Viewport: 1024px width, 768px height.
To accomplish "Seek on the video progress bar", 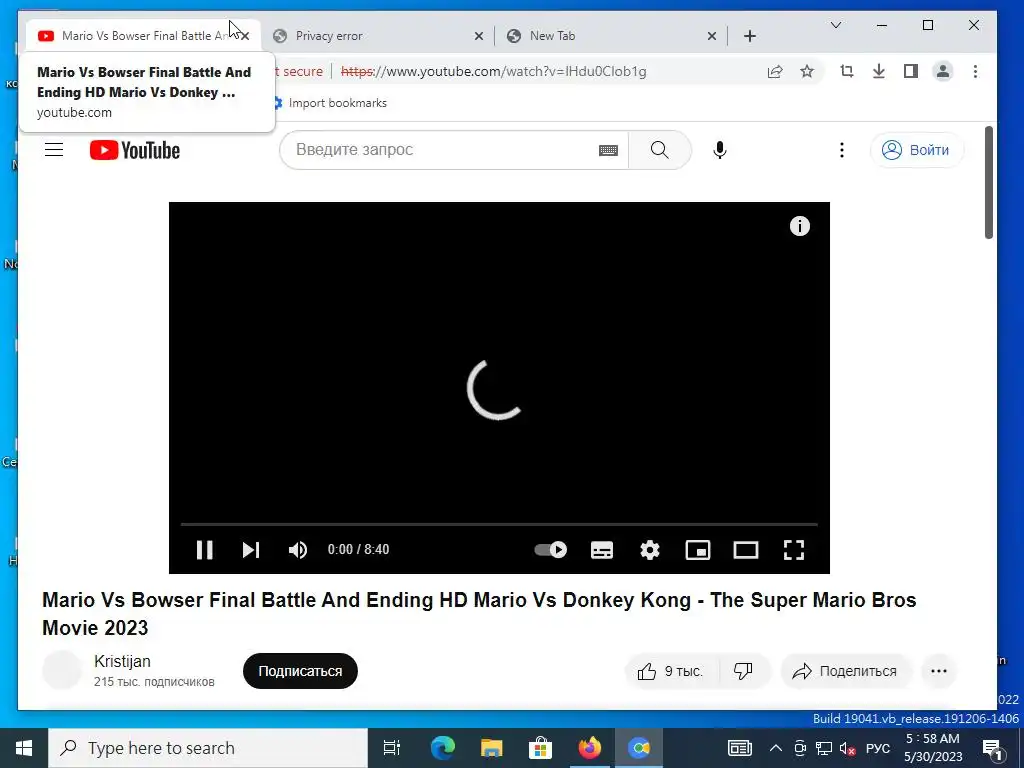I will click(x=499, y=524).
